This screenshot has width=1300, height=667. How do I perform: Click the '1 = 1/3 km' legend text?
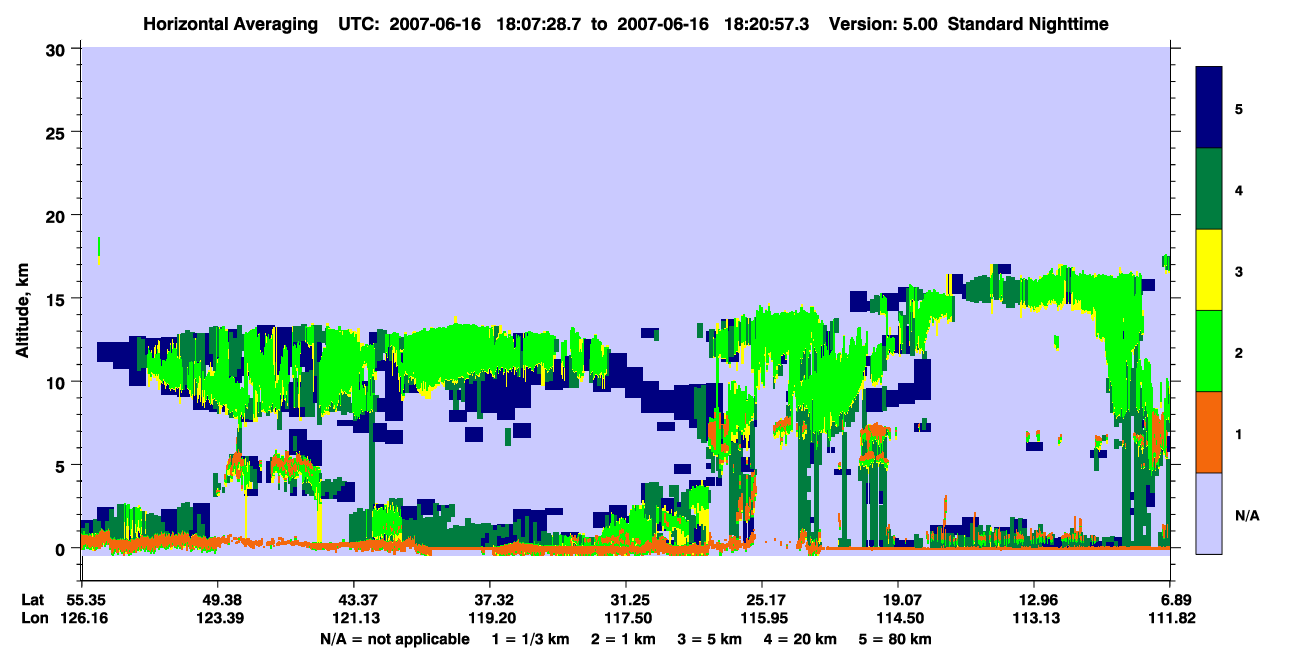coord(530,639)
